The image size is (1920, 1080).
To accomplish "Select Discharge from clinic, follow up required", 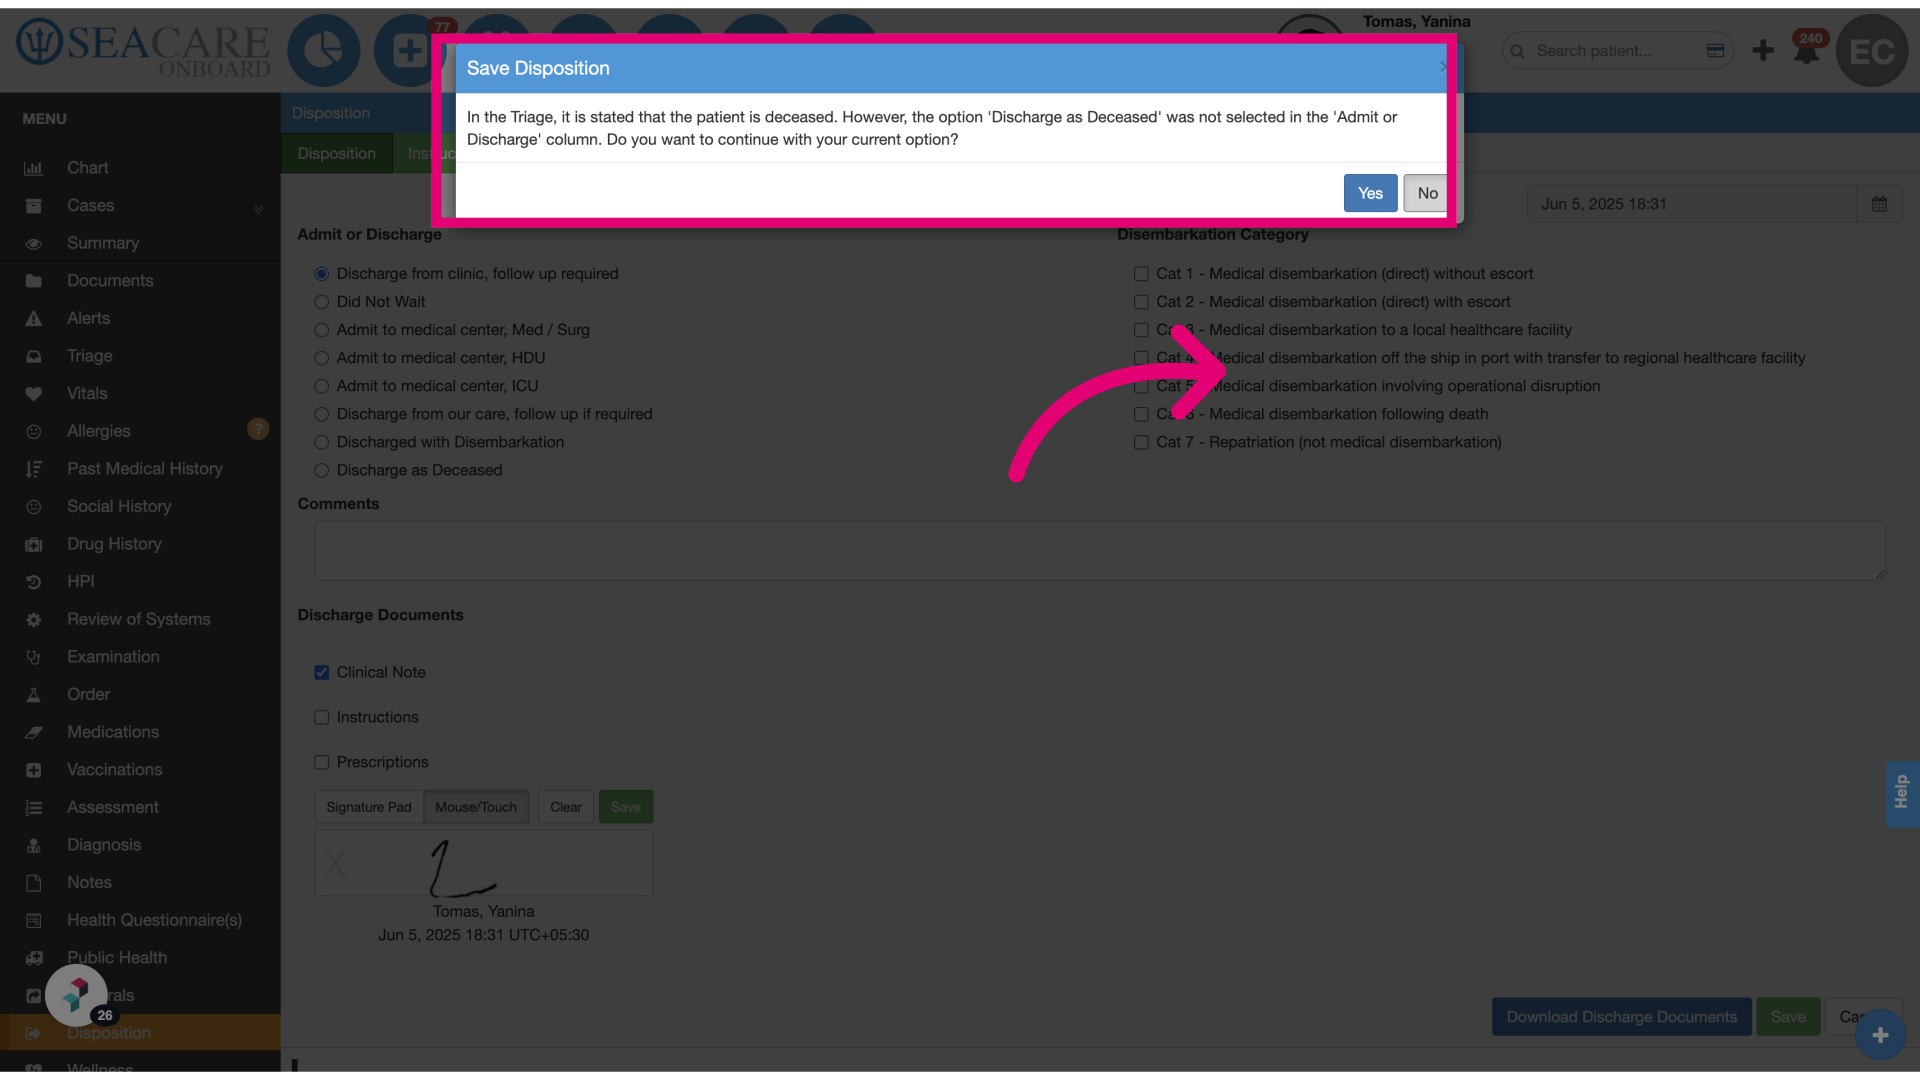I will (321, 274).
